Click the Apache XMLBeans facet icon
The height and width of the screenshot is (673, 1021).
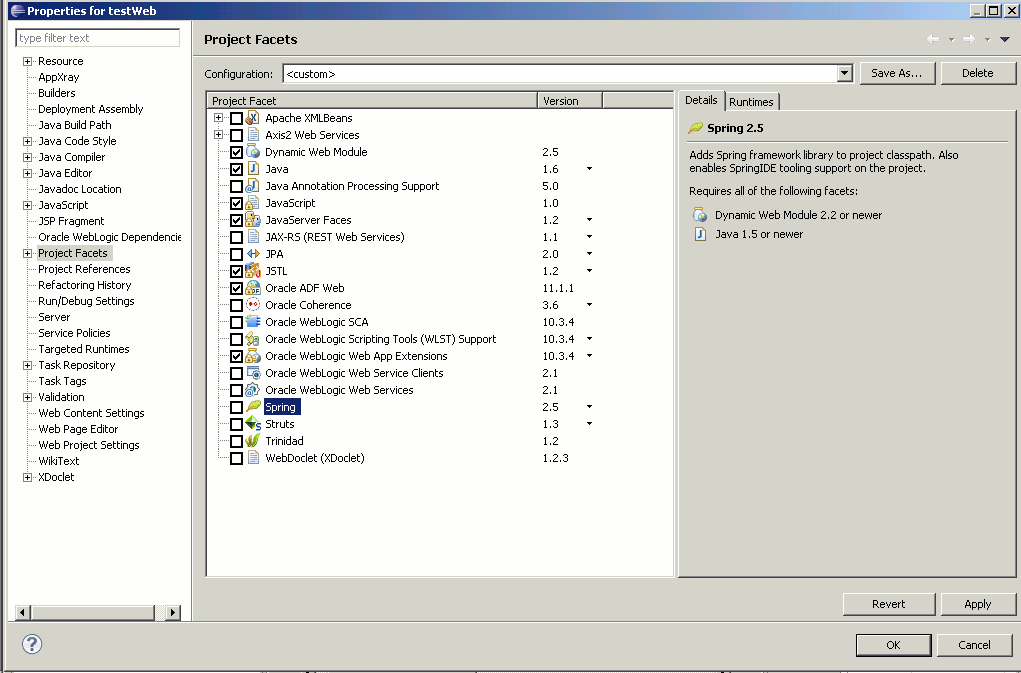click(x=253, y=118)
